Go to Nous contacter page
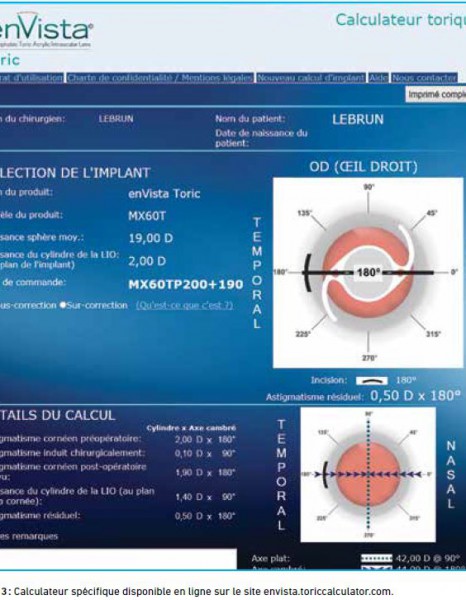Image resolution: width=466 pixels, height=600 pixels. point(424,78)
